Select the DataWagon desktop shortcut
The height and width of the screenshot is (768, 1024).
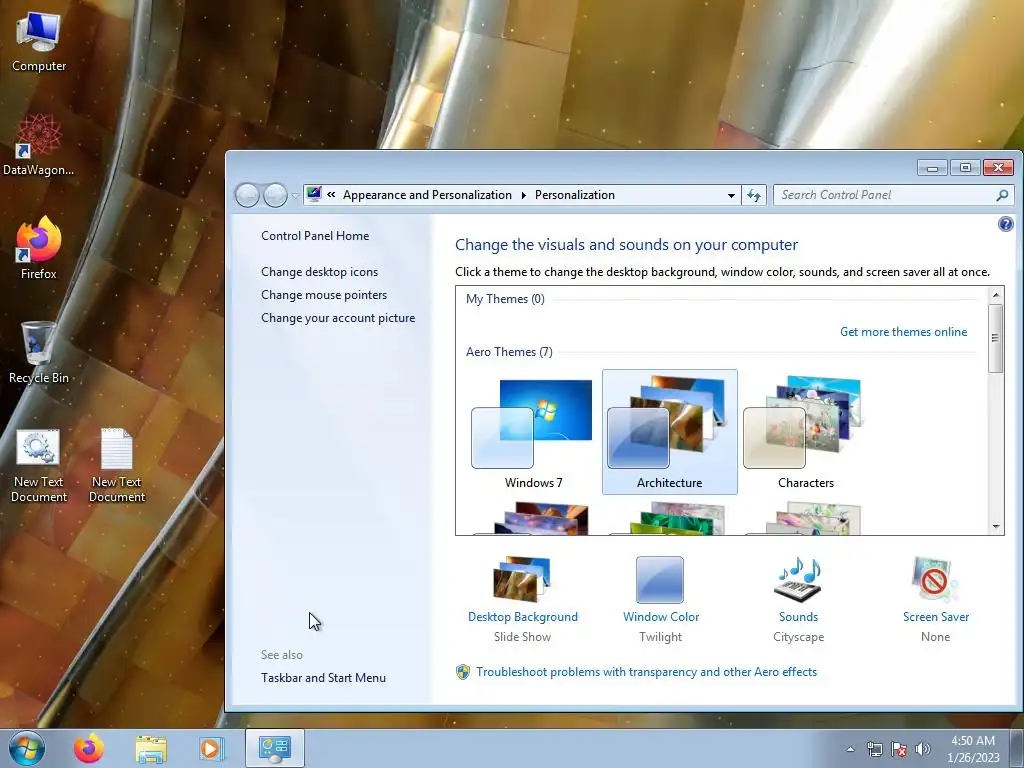point(39,145)
